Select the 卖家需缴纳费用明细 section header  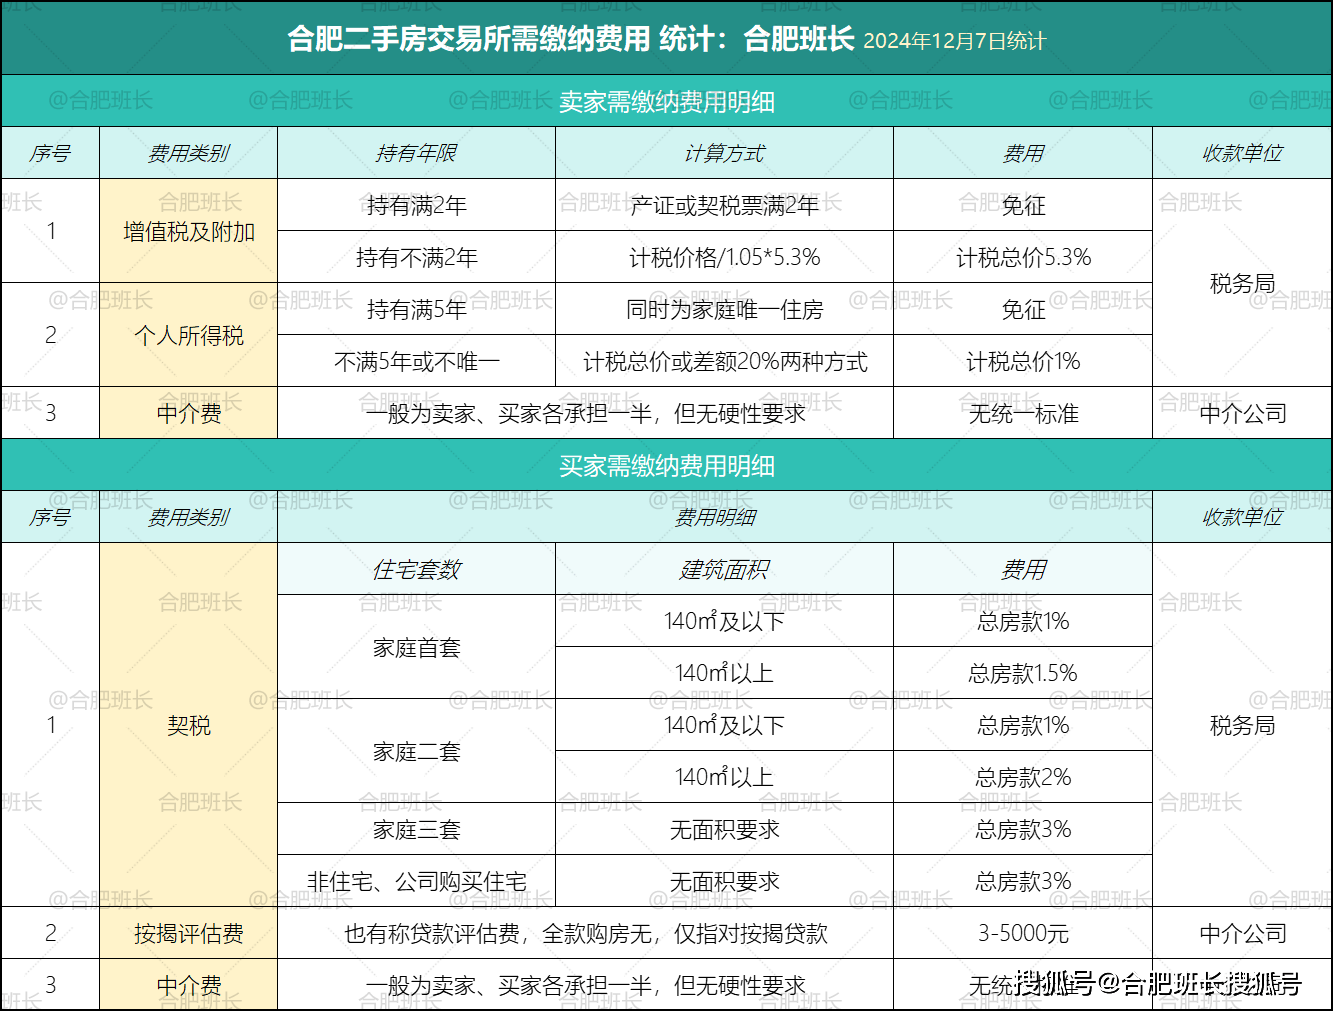point(666,101)
